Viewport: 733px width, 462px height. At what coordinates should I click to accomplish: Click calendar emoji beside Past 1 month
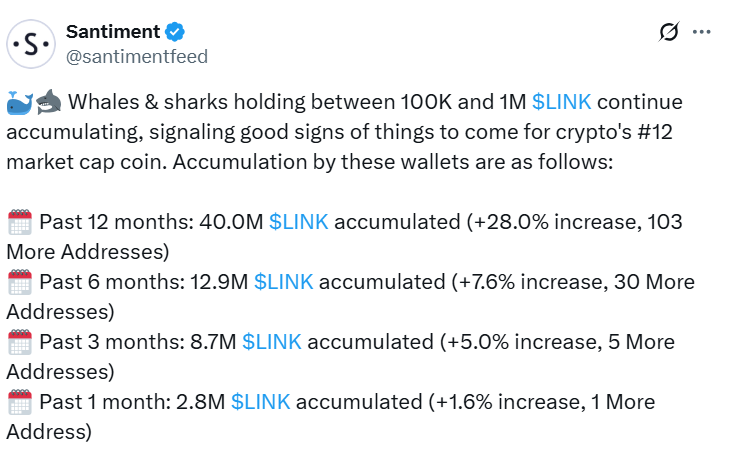point(19,402)
